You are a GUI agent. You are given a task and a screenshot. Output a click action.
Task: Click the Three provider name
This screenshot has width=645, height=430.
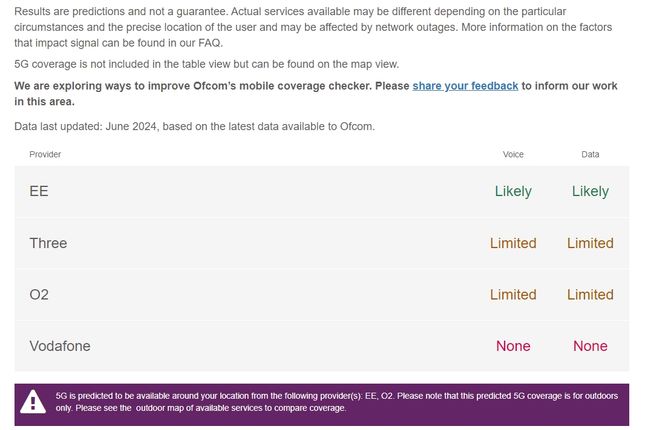pyautogui.click(x=48, y=243)
